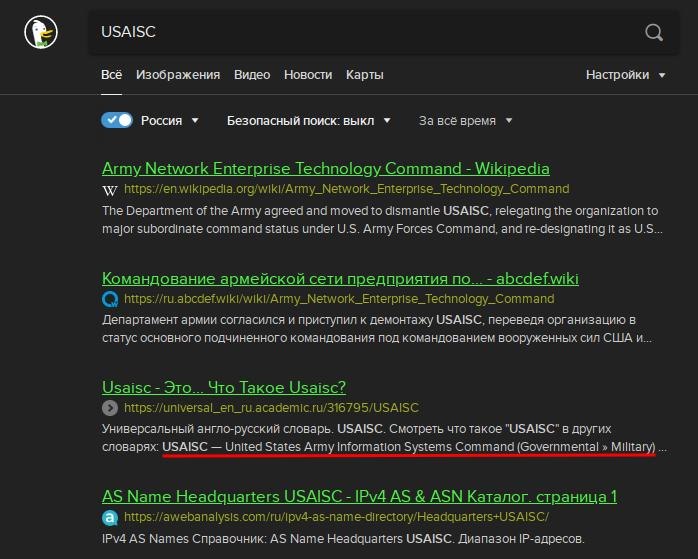Screen dimensions: 698x559
Task: Click the ru.abcdef.wiki URL
Action: [x=339, y=299]
